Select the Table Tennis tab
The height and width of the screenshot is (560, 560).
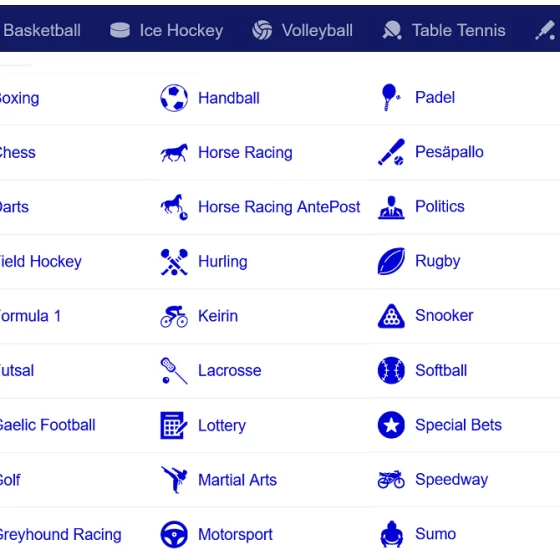(x=444, y=30)
